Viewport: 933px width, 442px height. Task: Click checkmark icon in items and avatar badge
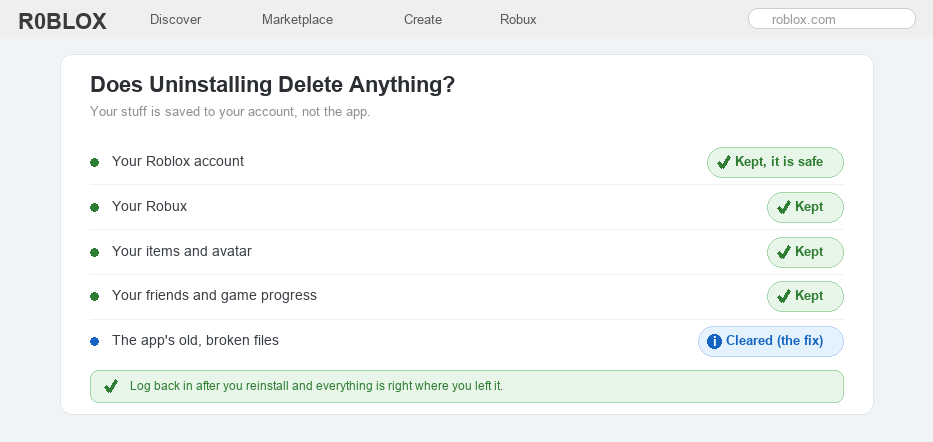point(784,252)
